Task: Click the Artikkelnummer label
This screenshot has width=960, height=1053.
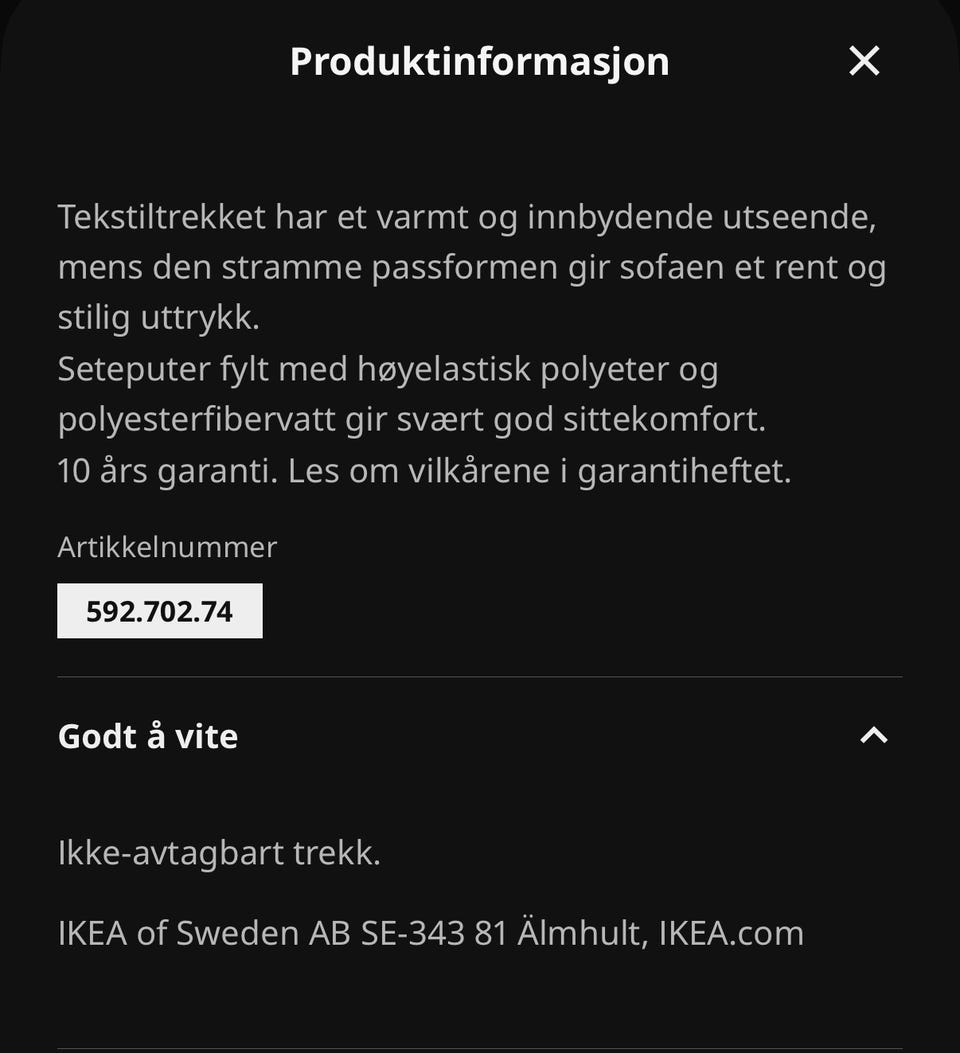Action: [167, 547]
